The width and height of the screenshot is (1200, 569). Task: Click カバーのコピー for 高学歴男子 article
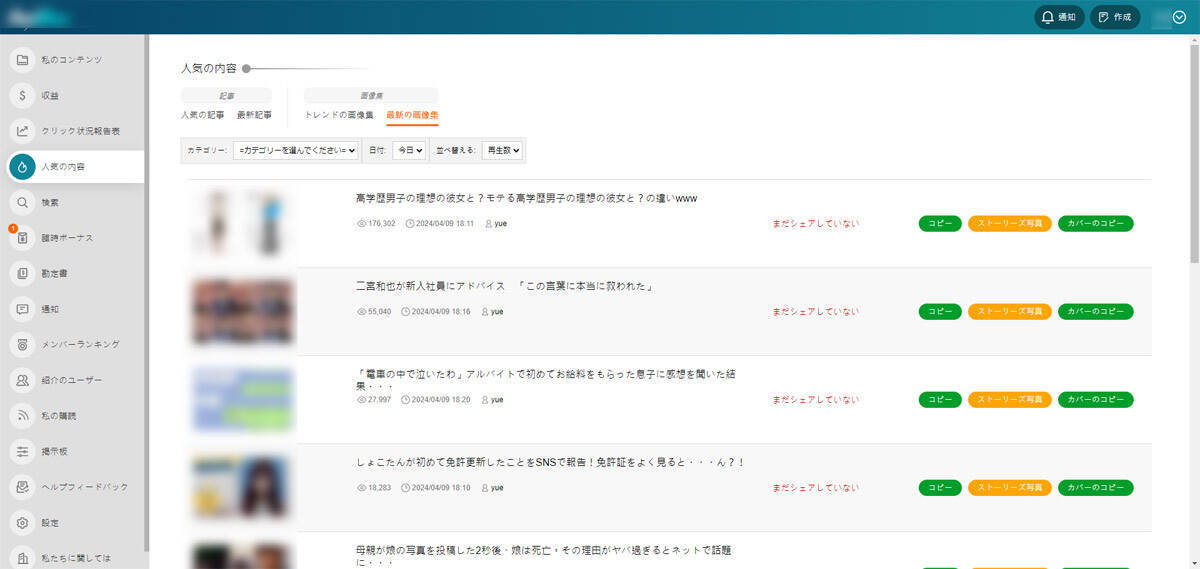(x=1096, y=224)
